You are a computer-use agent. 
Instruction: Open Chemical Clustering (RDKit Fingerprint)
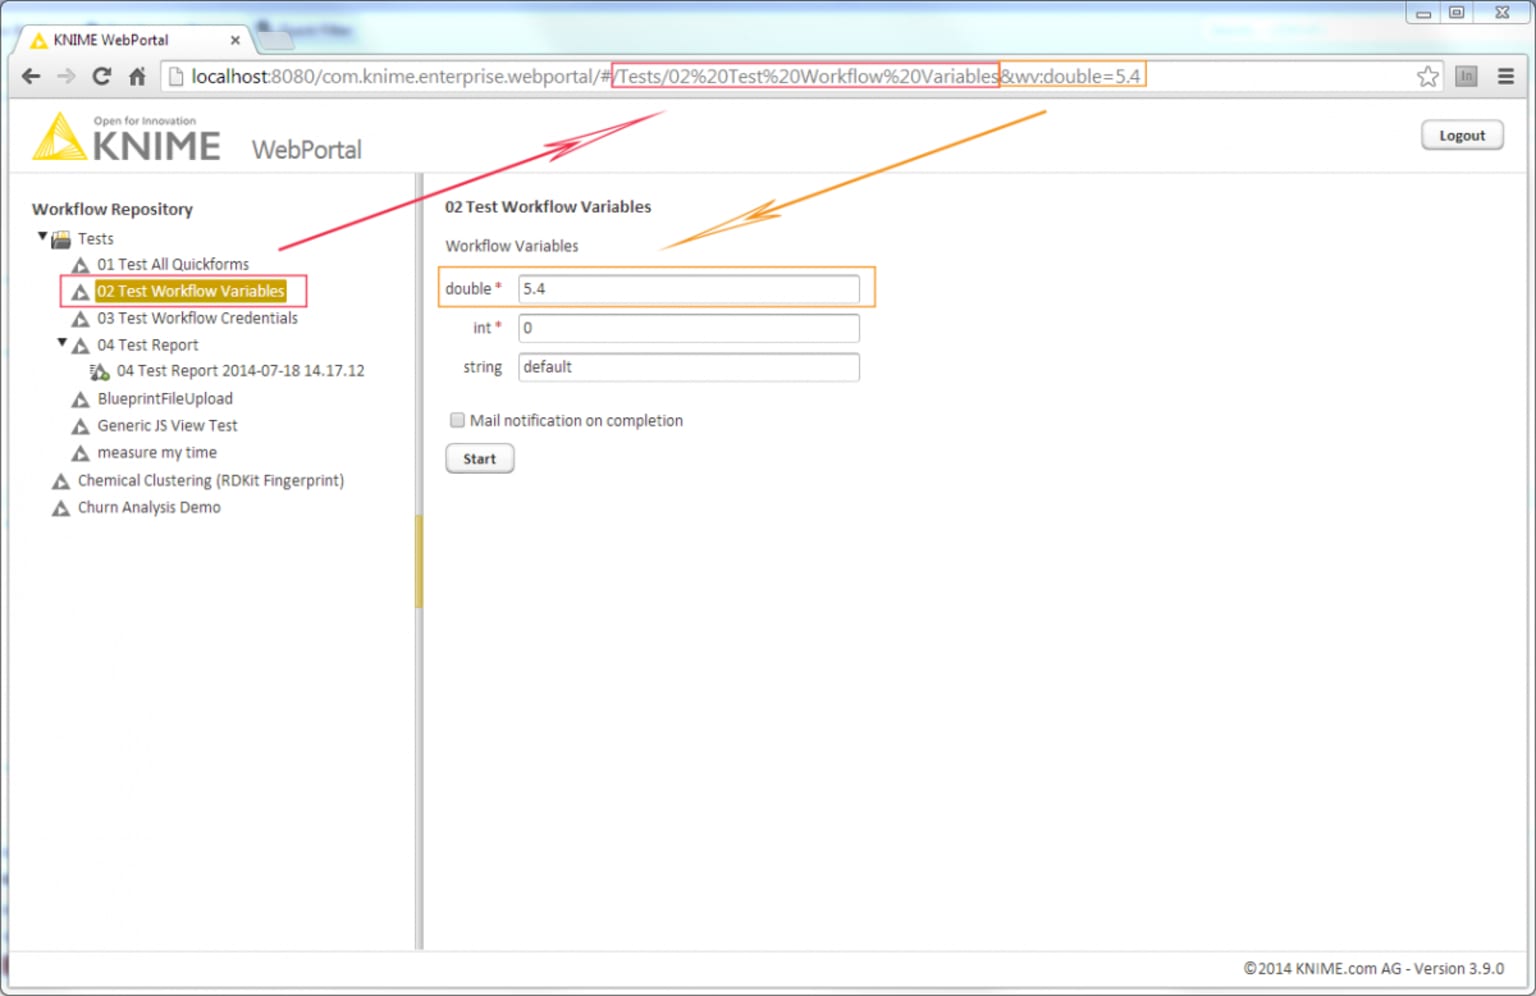[x=211, y=480]
